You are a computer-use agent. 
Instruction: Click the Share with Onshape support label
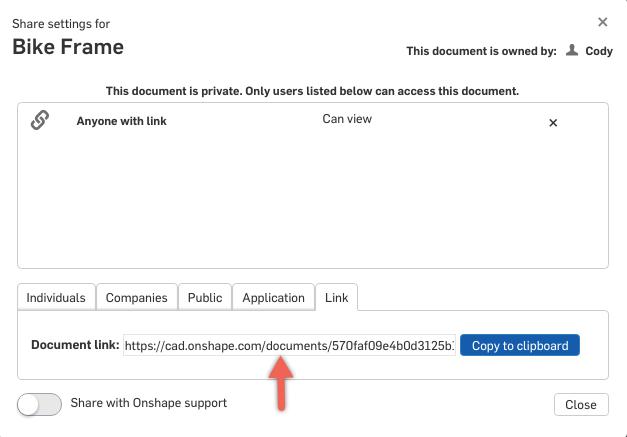pos(148,403)
